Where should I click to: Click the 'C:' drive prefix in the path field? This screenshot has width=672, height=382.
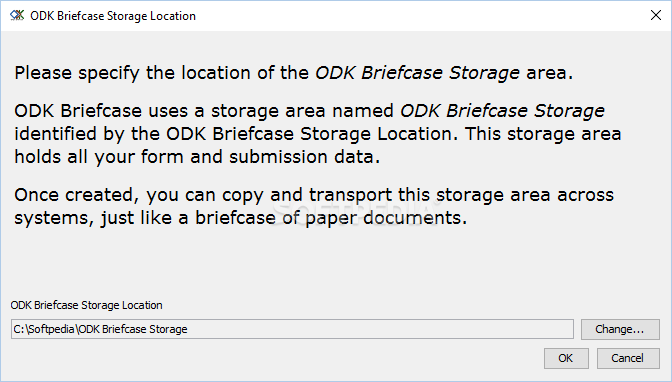pos(18,329)
